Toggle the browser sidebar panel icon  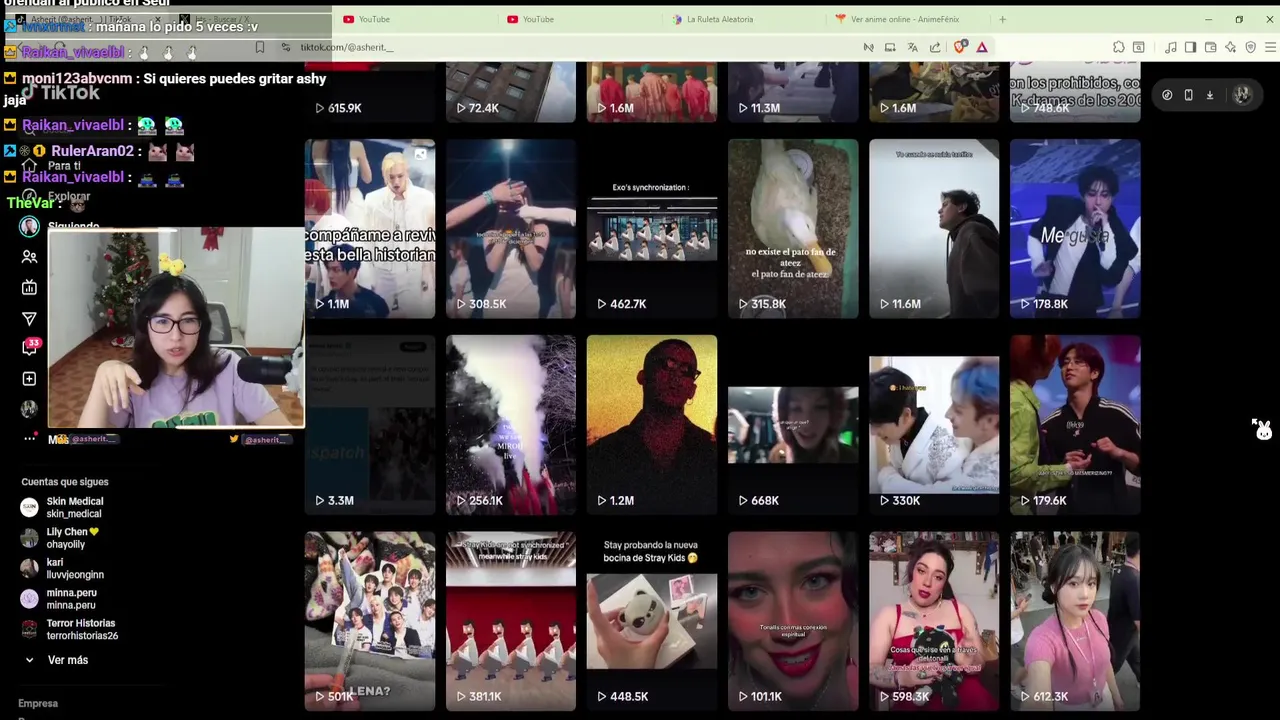[1190, 47]
